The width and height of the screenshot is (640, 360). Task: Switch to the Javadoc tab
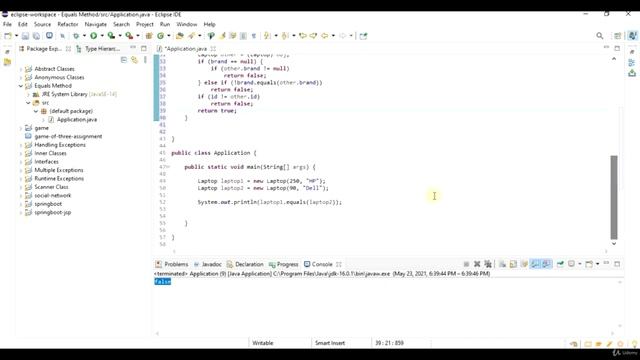[x=207, y=264]
